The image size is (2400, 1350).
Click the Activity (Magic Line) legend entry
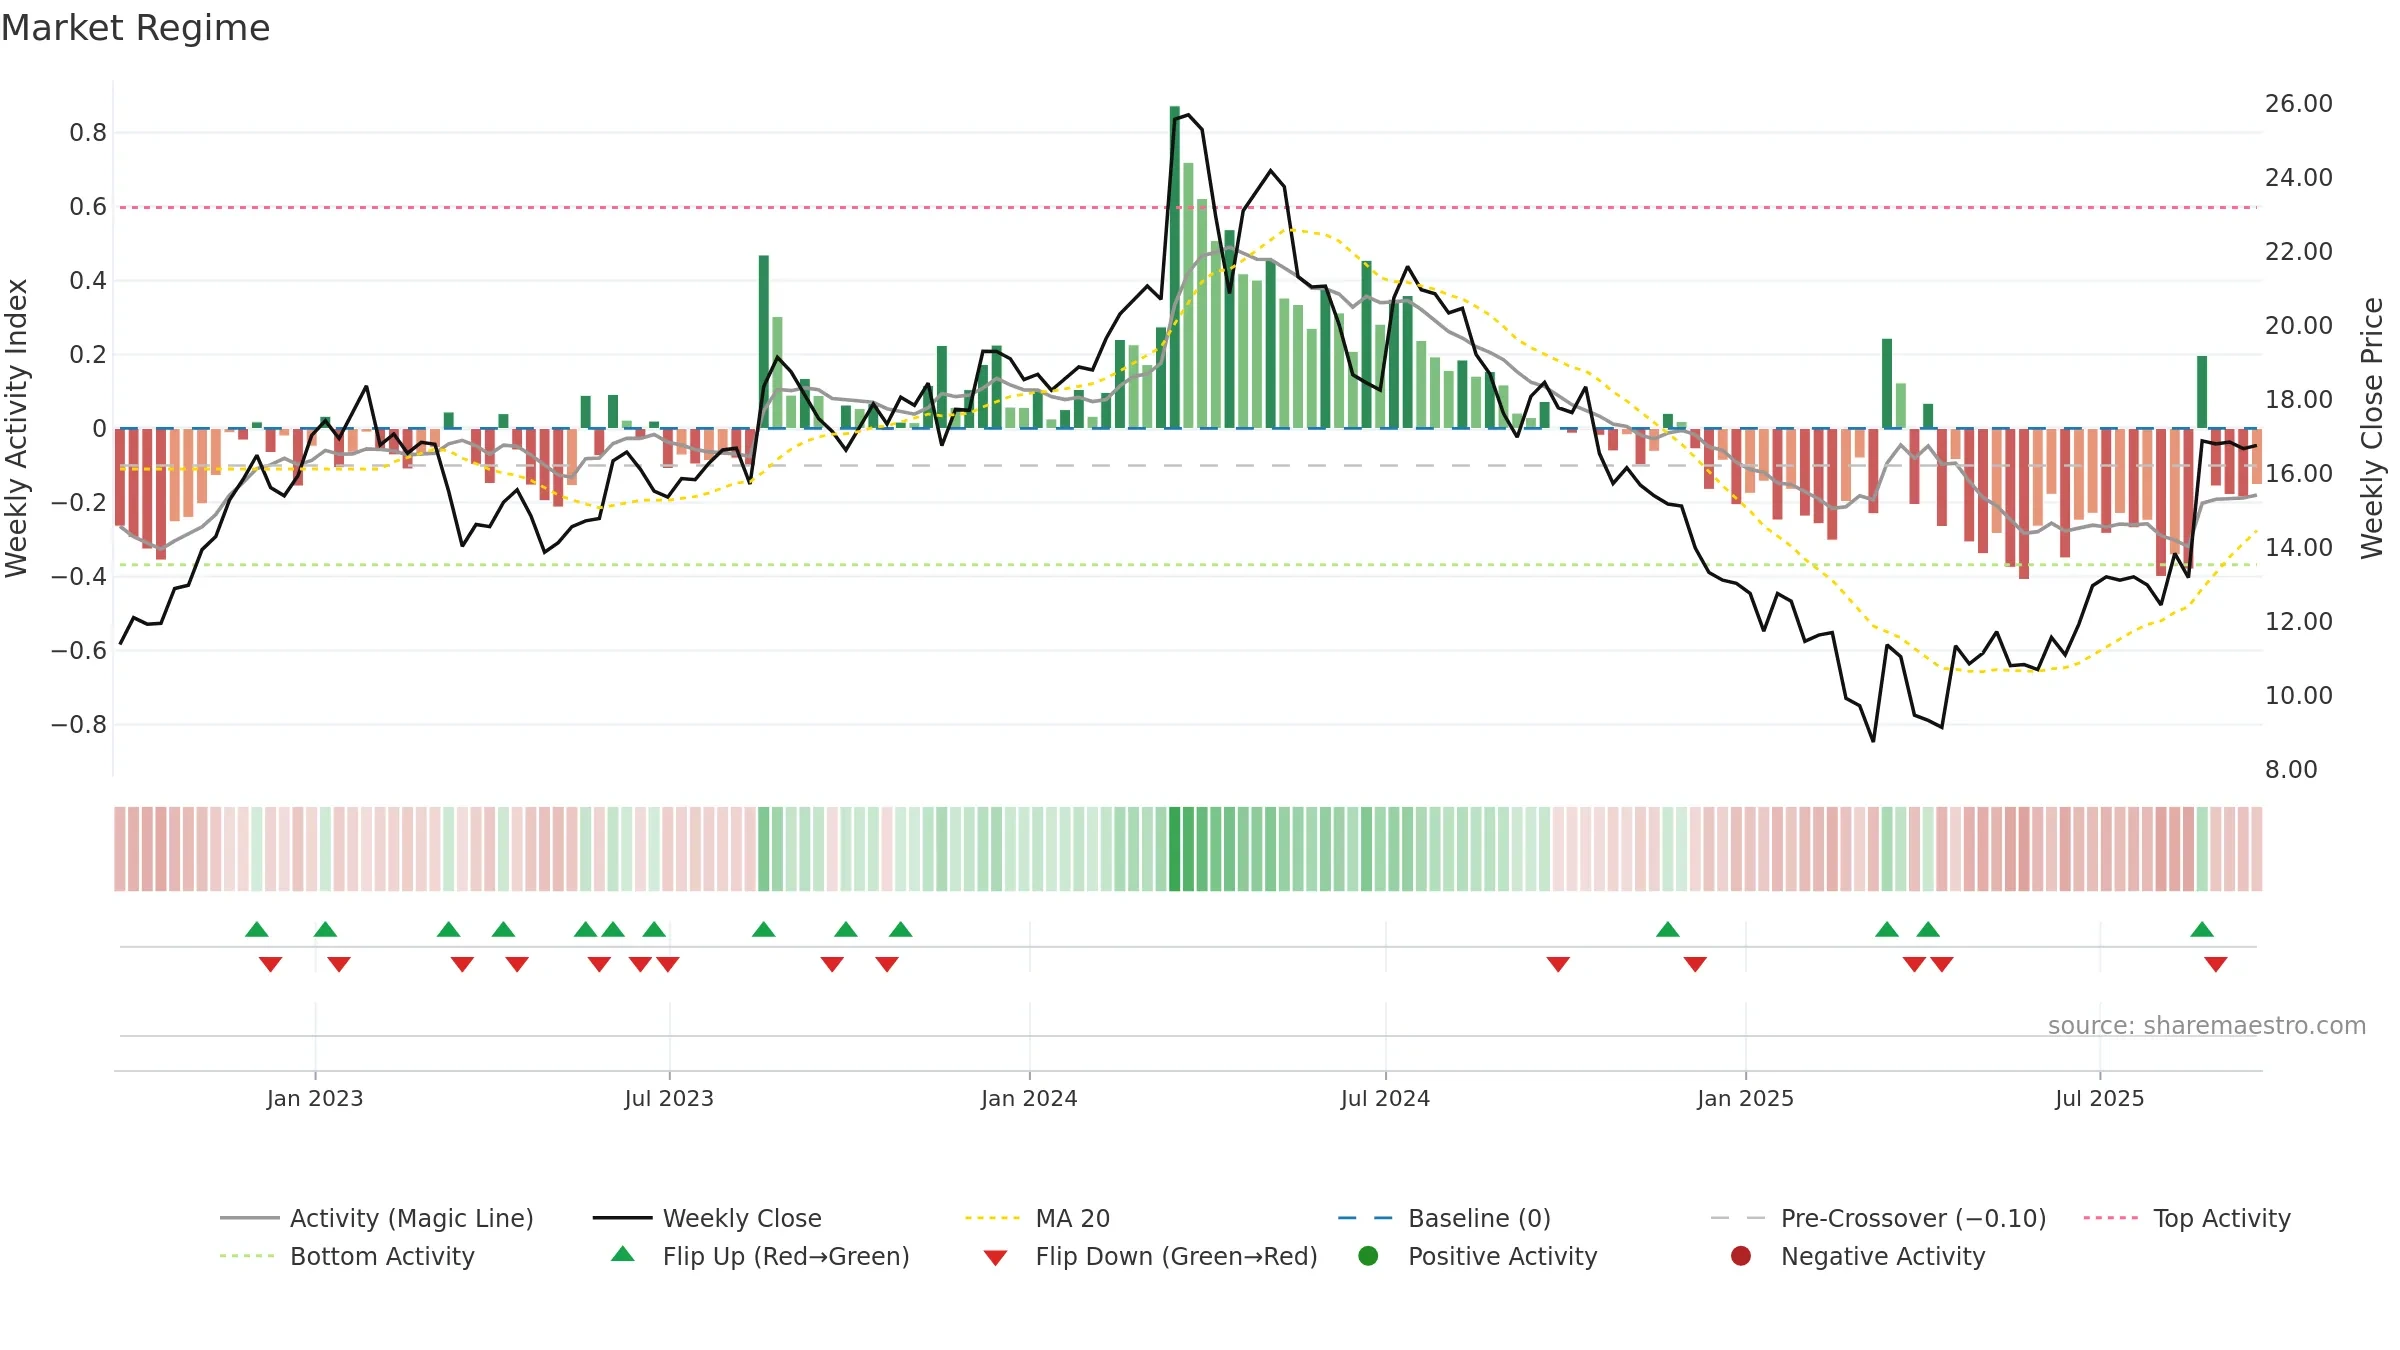pos(377,1218)
